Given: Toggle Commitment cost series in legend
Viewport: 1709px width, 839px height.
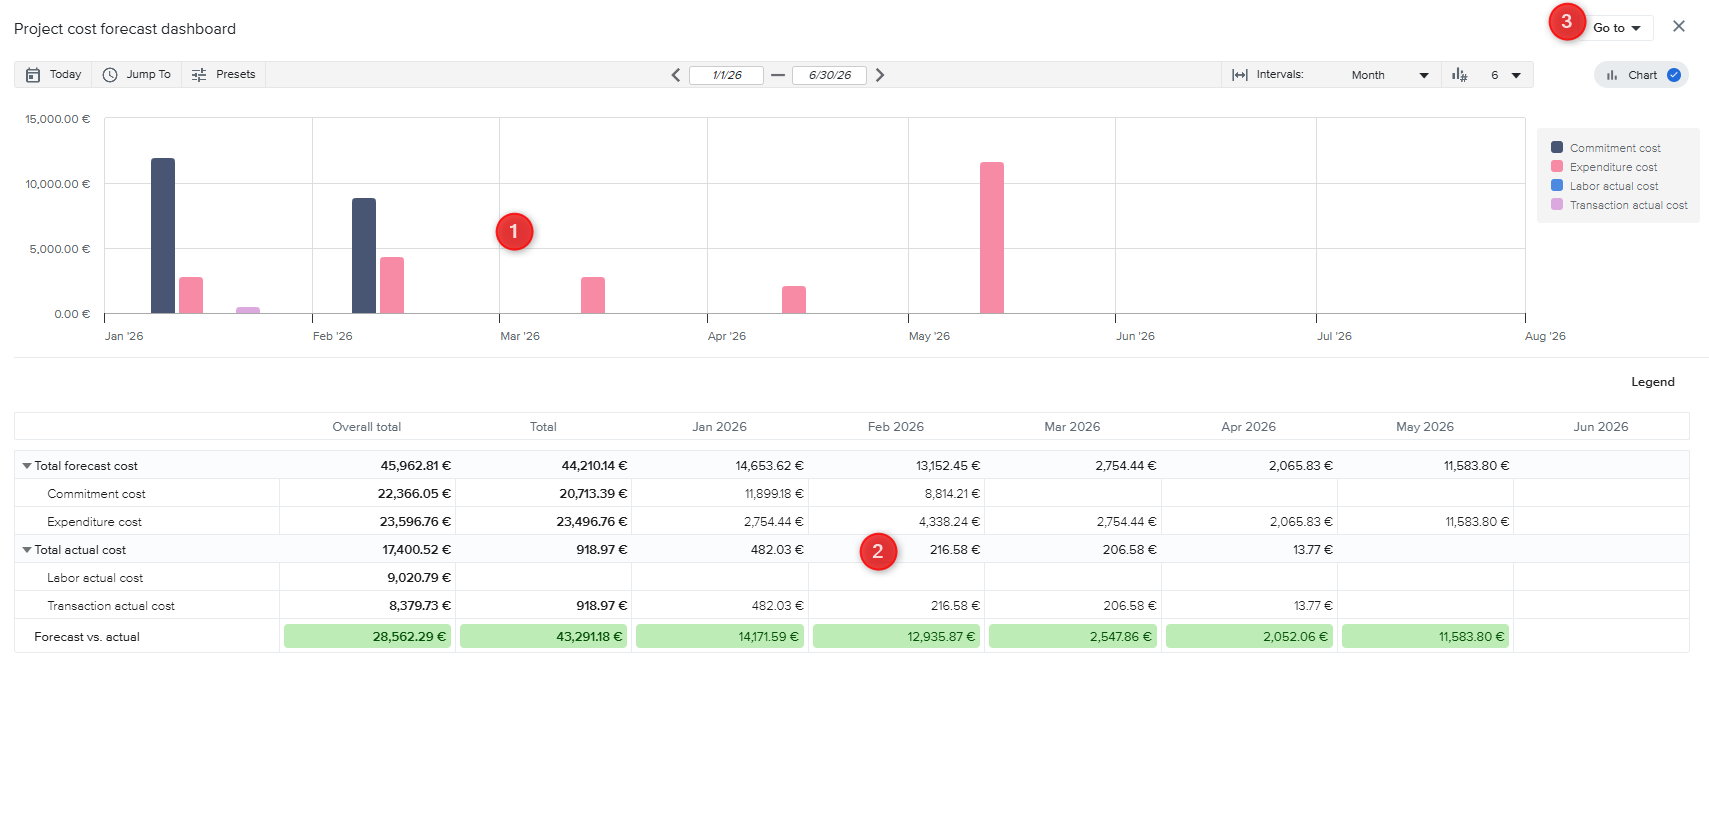Looking at the screenshot, I should click(1614, 148).
